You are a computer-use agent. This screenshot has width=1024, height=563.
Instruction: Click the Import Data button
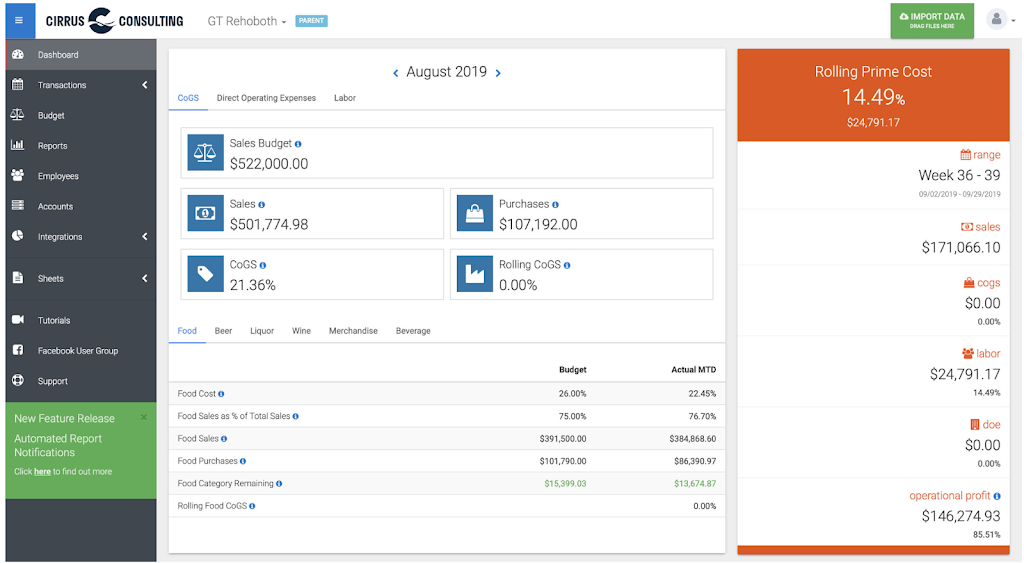(931, 20)
